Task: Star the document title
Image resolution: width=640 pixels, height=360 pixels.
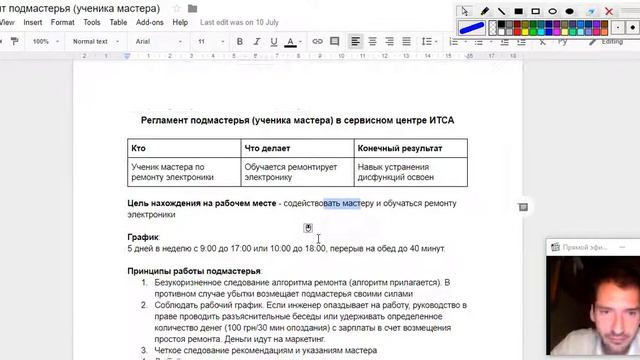Action: click(x=176, y=8)
